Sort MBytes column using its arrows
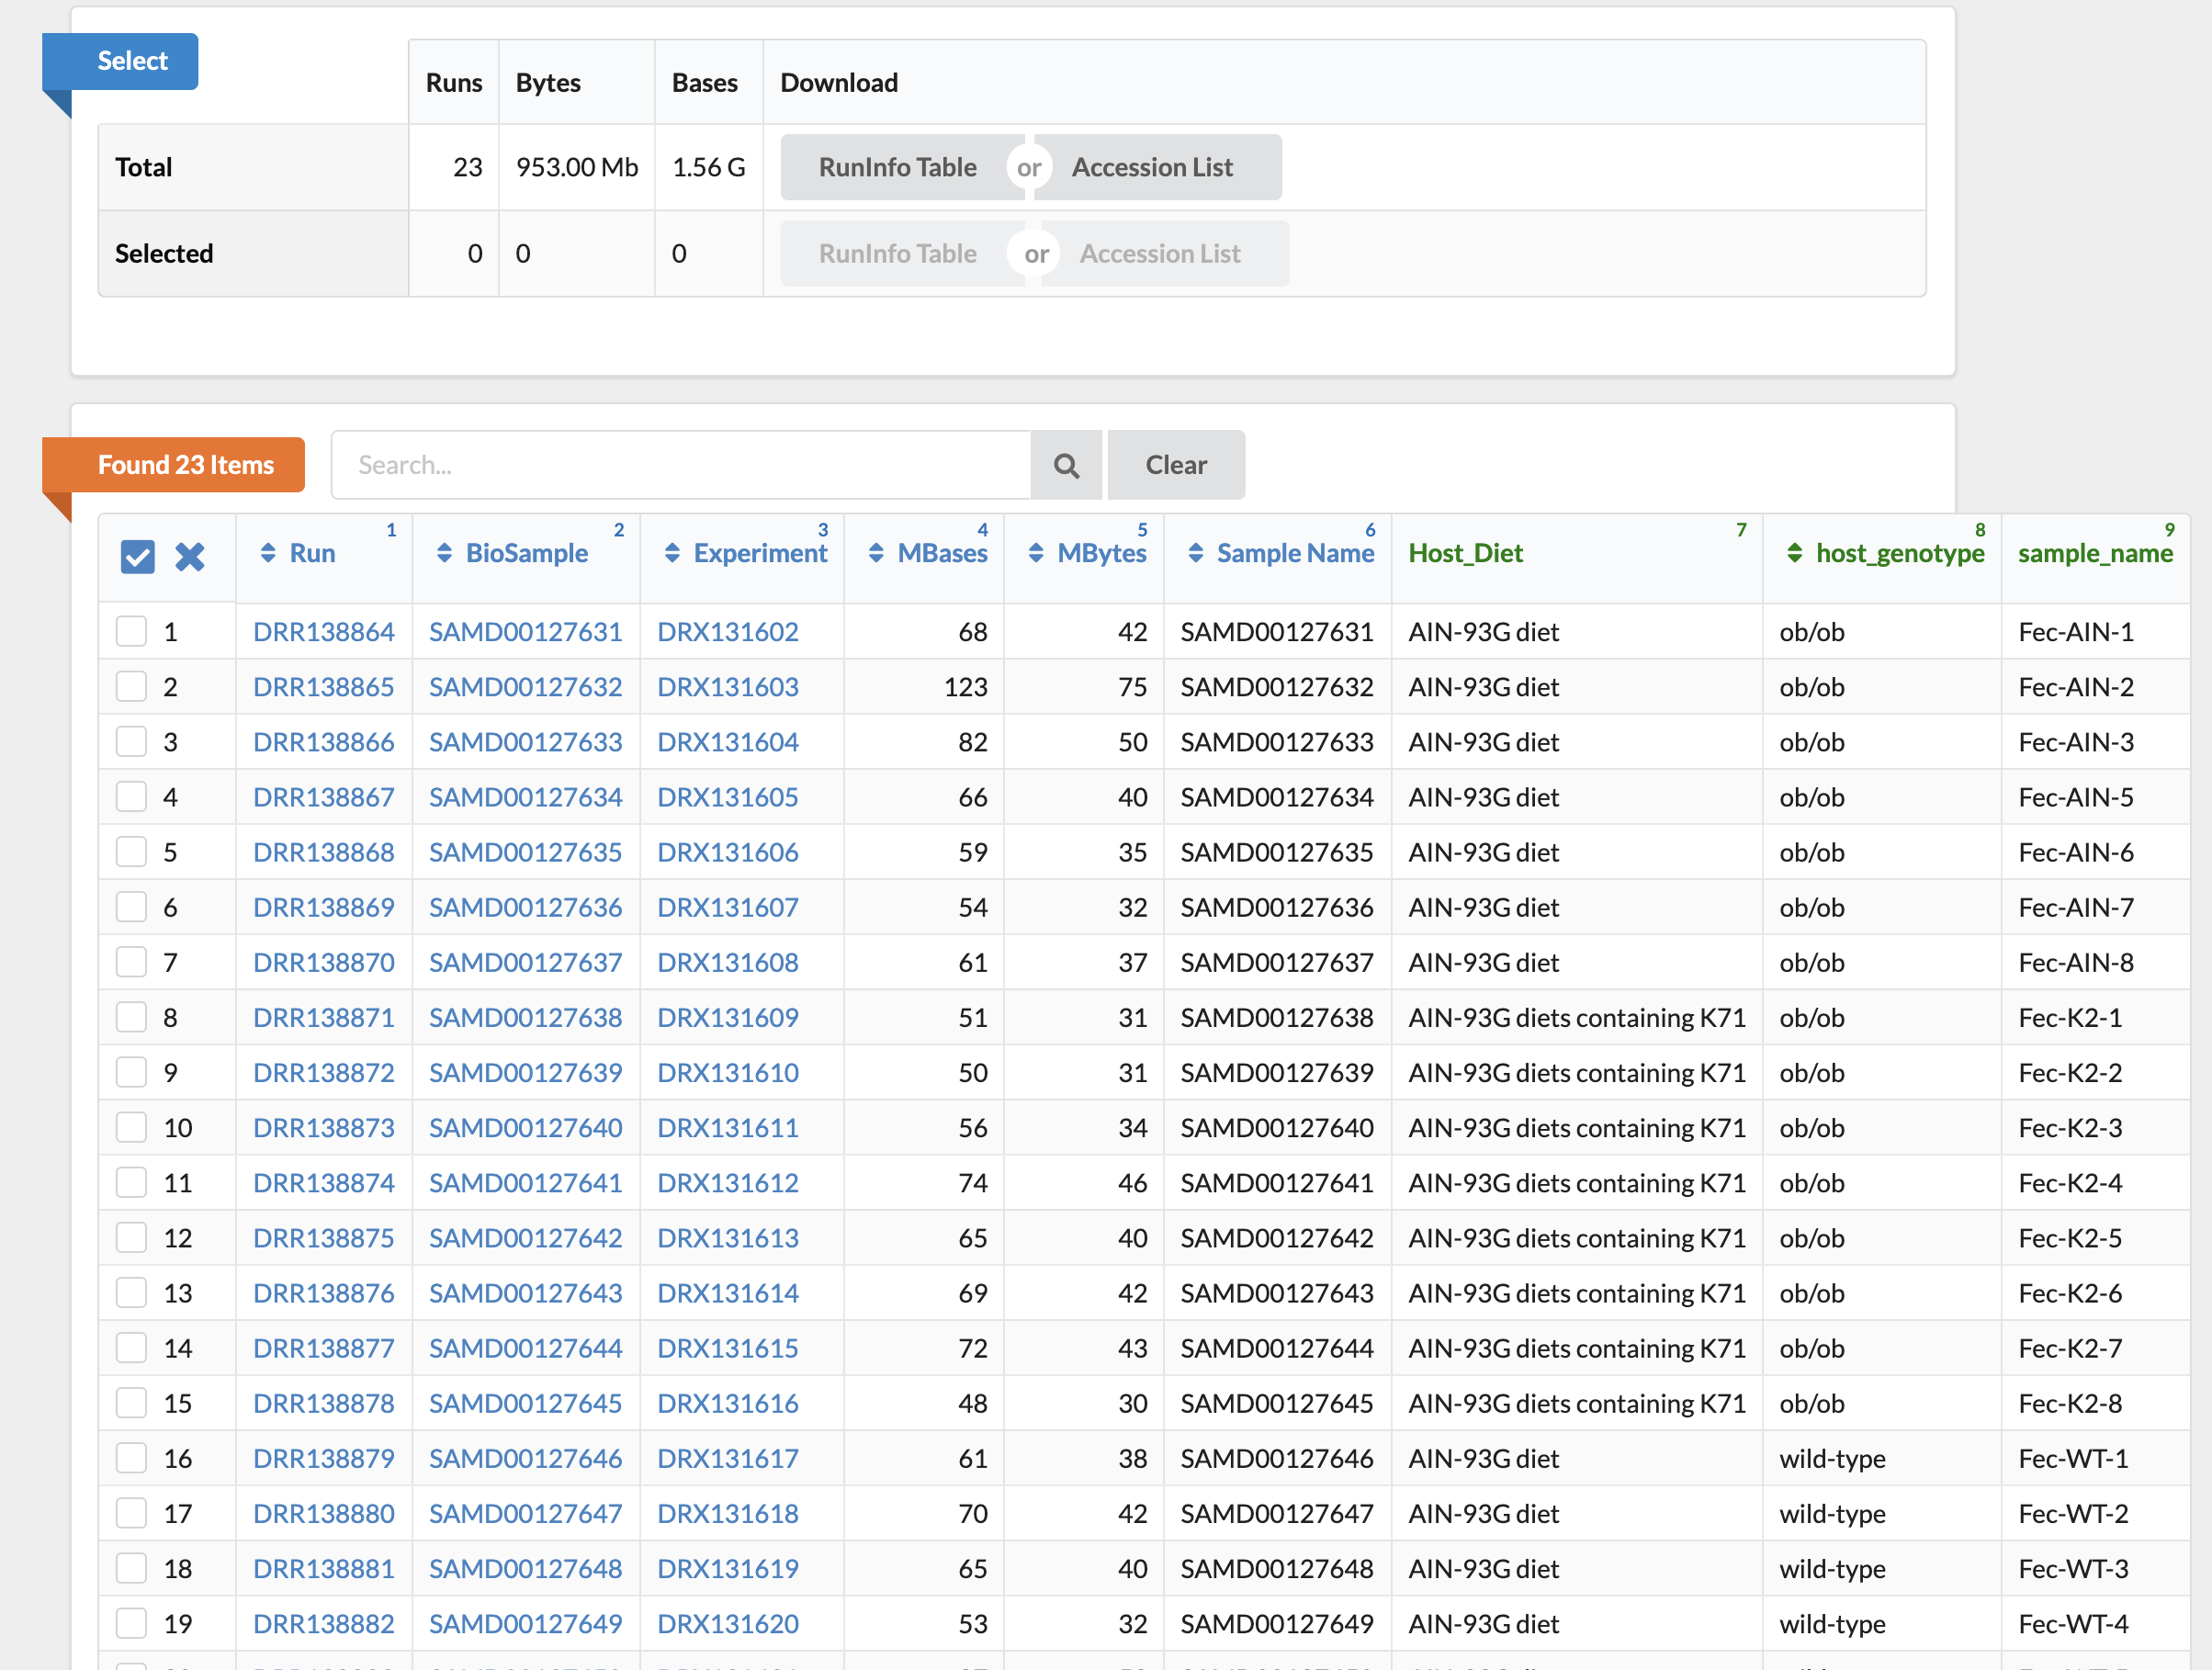 point(1036,553)
